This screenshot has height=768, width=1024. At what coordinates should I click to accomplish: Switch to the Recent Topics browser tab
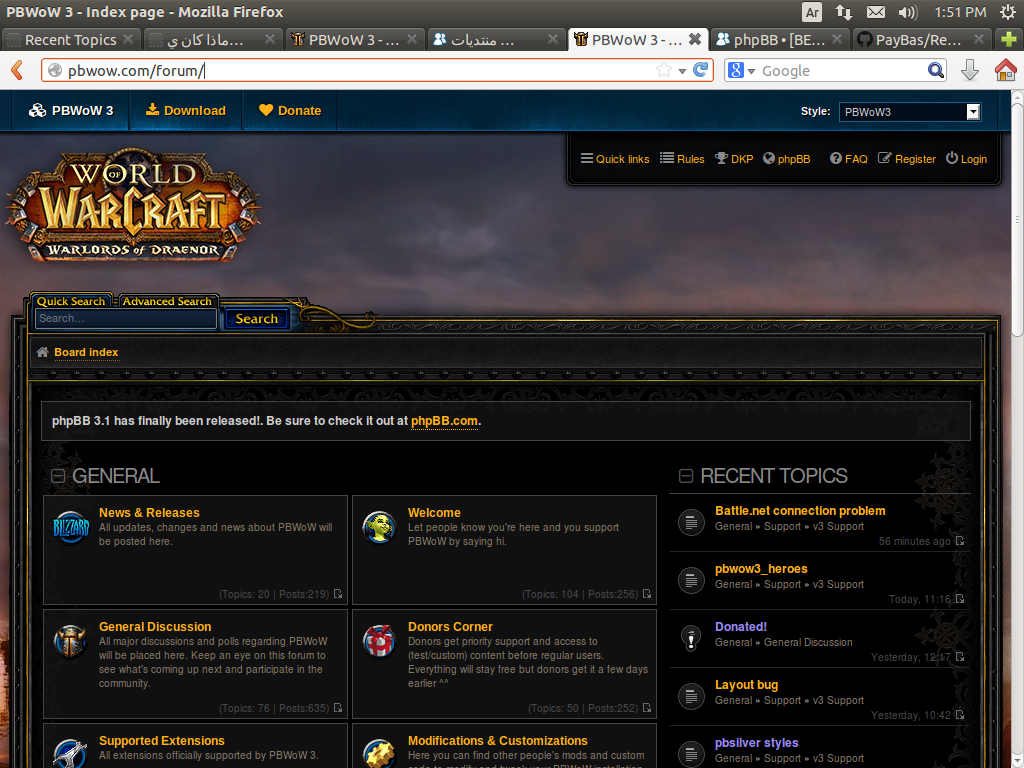pos(70,40)
